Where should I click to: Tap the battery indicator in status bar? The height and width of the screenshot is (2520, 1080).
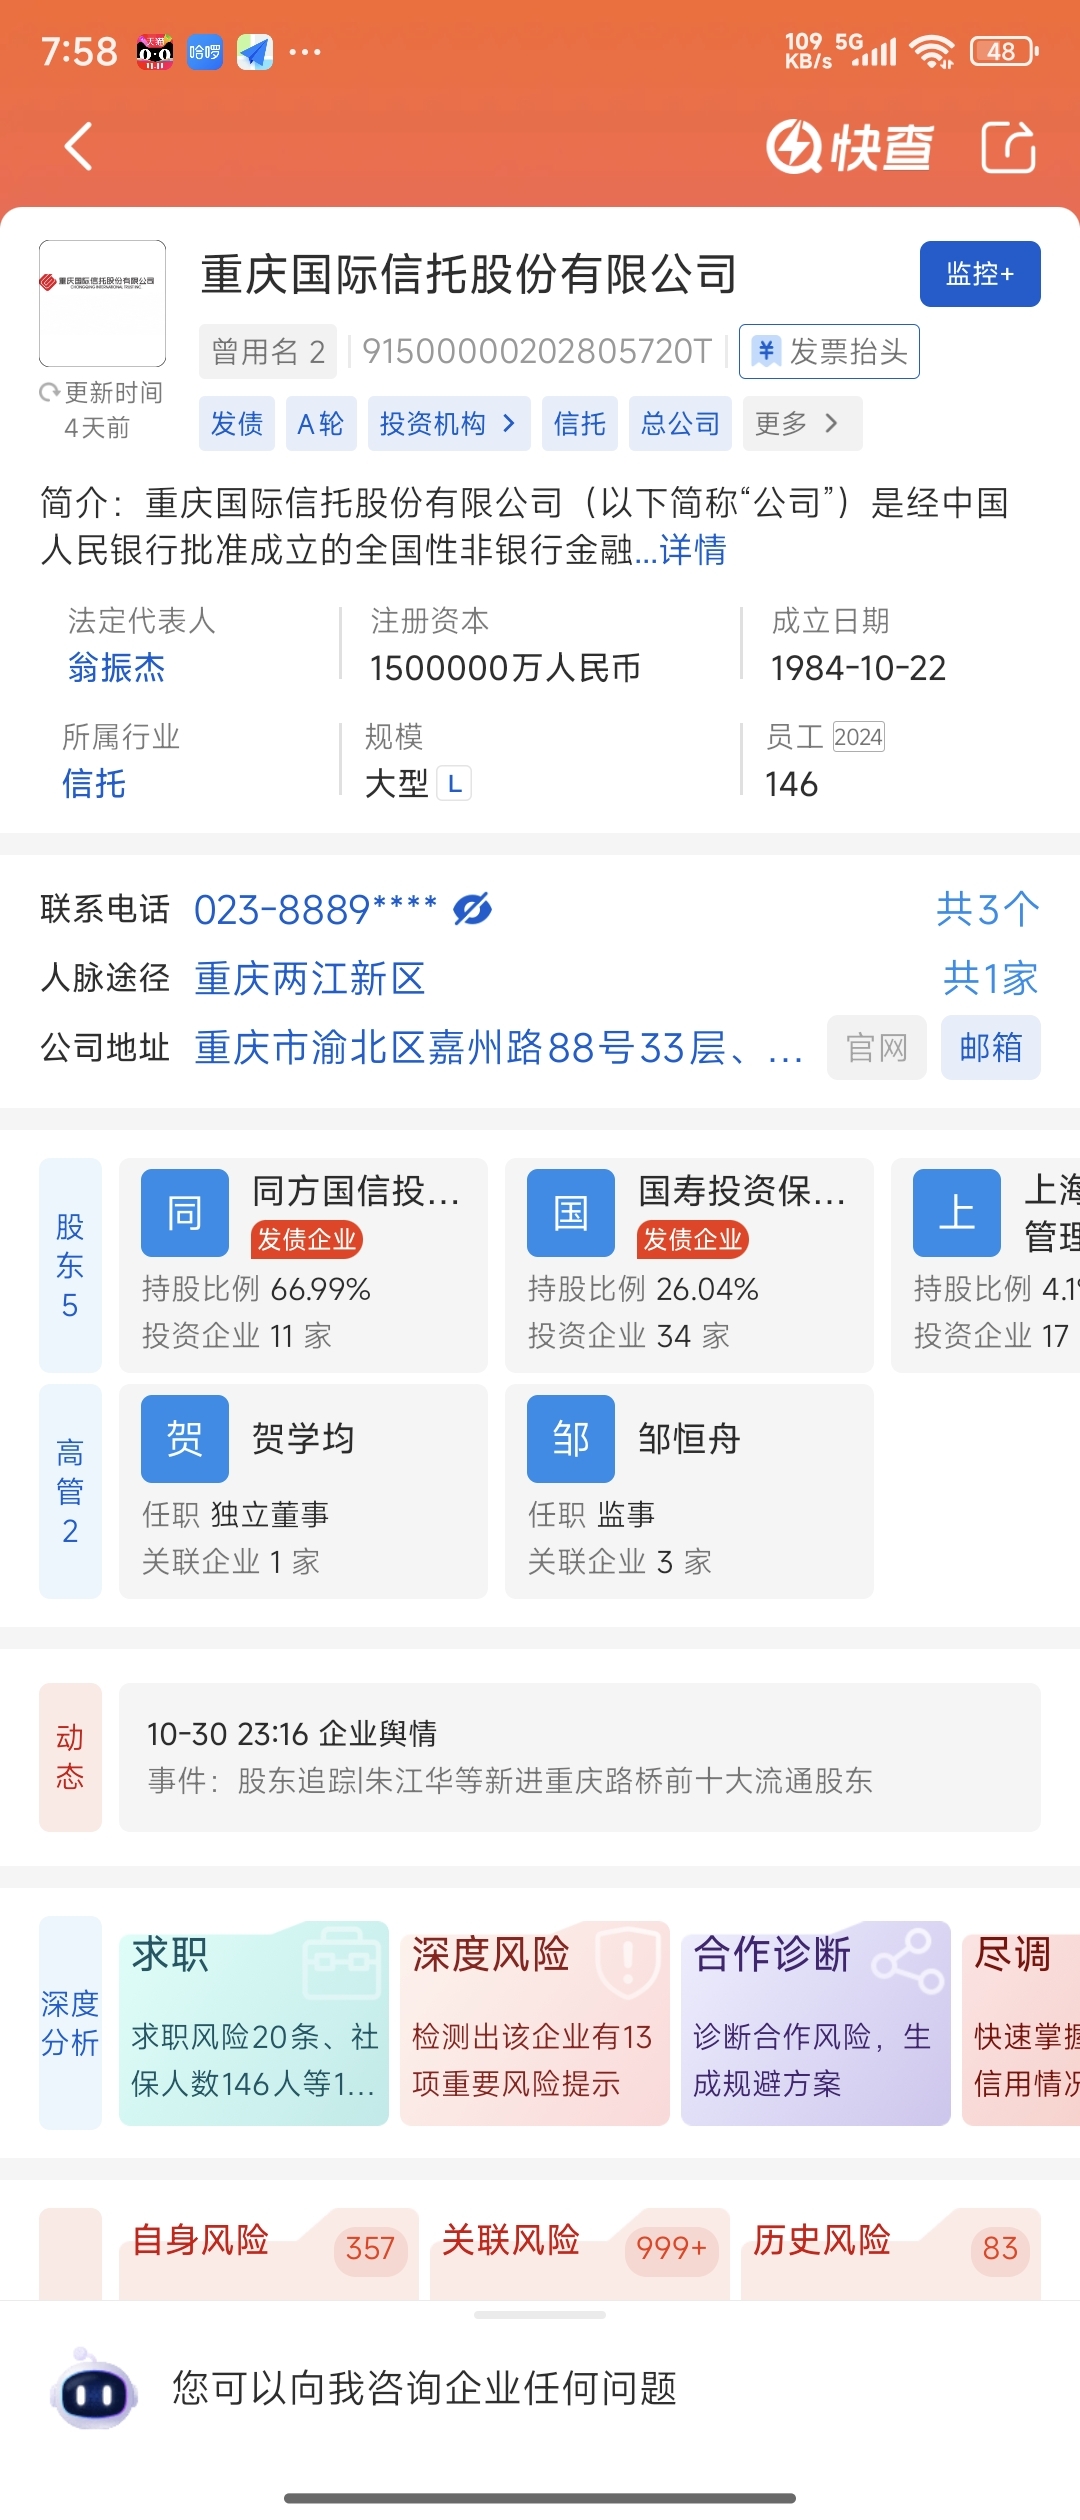click(1004, 51)
